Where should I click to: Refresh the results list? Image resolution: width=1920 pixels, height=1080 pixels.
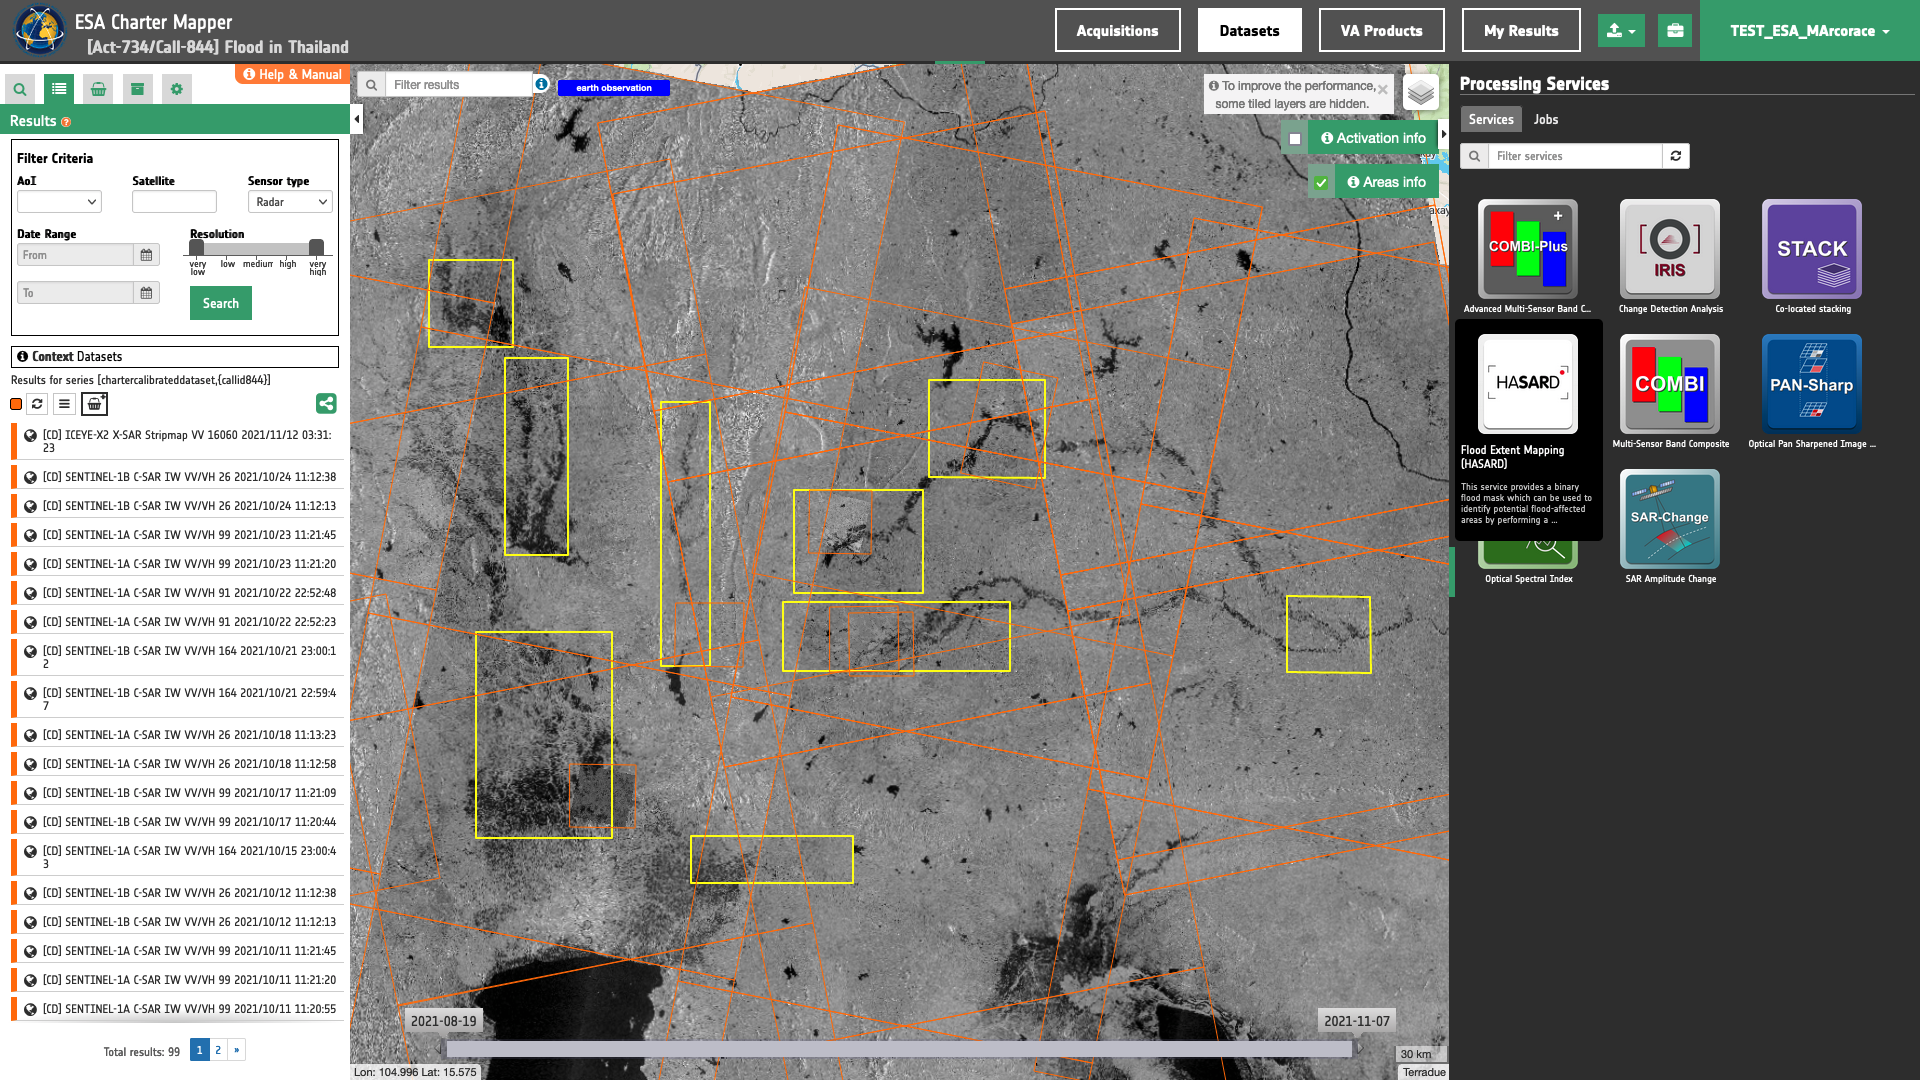tap(37, 404)
